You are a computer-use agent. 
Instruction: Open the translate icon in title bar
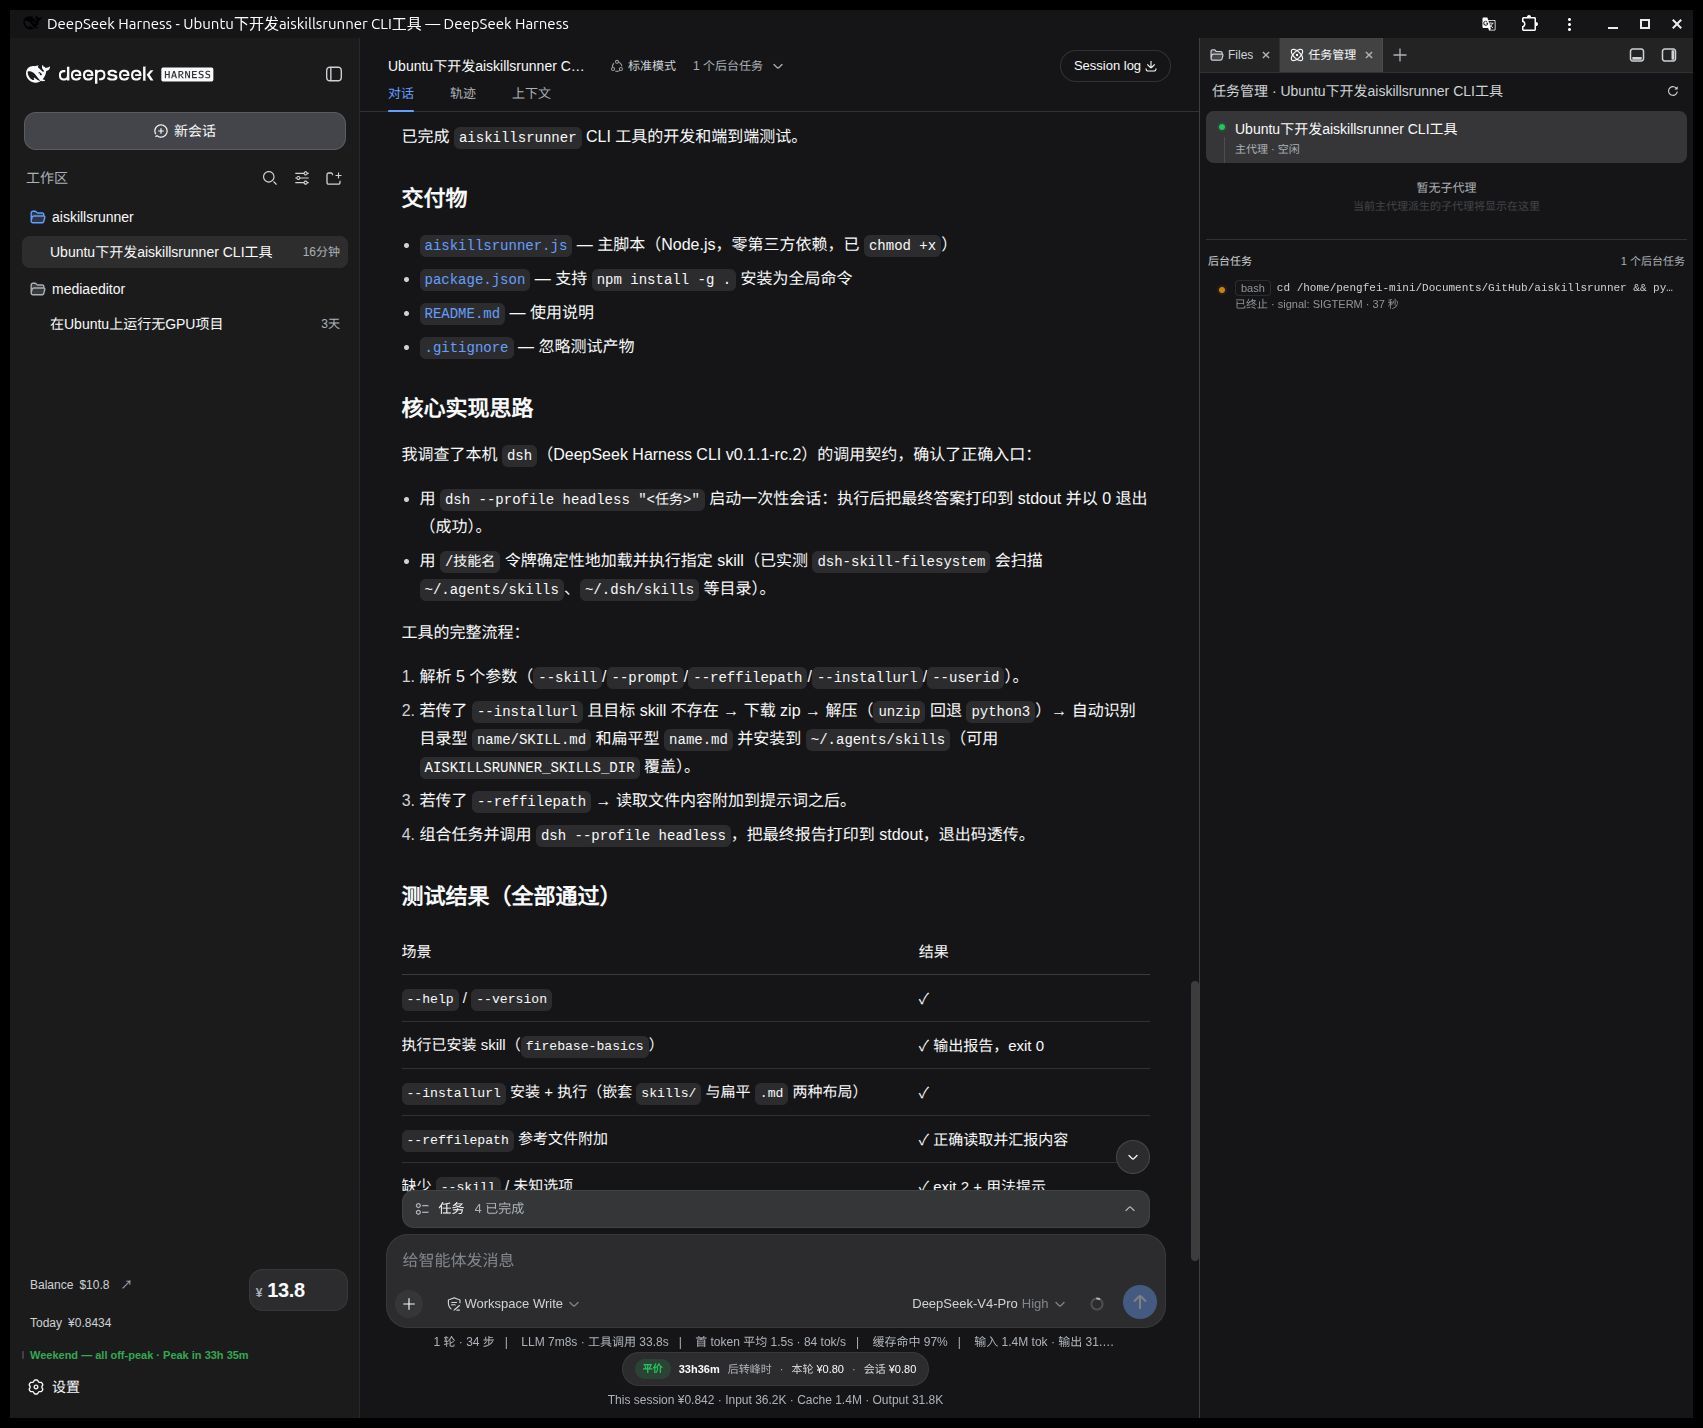[x=1489, y=24]
